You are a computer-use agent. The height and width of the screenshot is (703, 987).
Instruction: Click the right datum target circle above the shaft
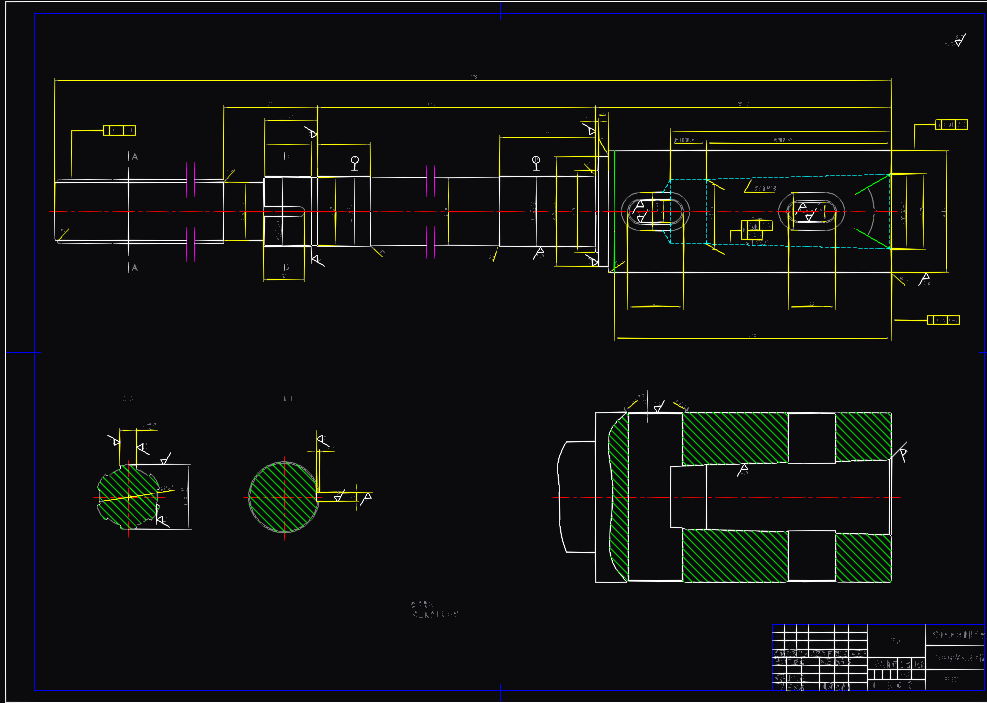pyautogui.click(x=536, y=164)
